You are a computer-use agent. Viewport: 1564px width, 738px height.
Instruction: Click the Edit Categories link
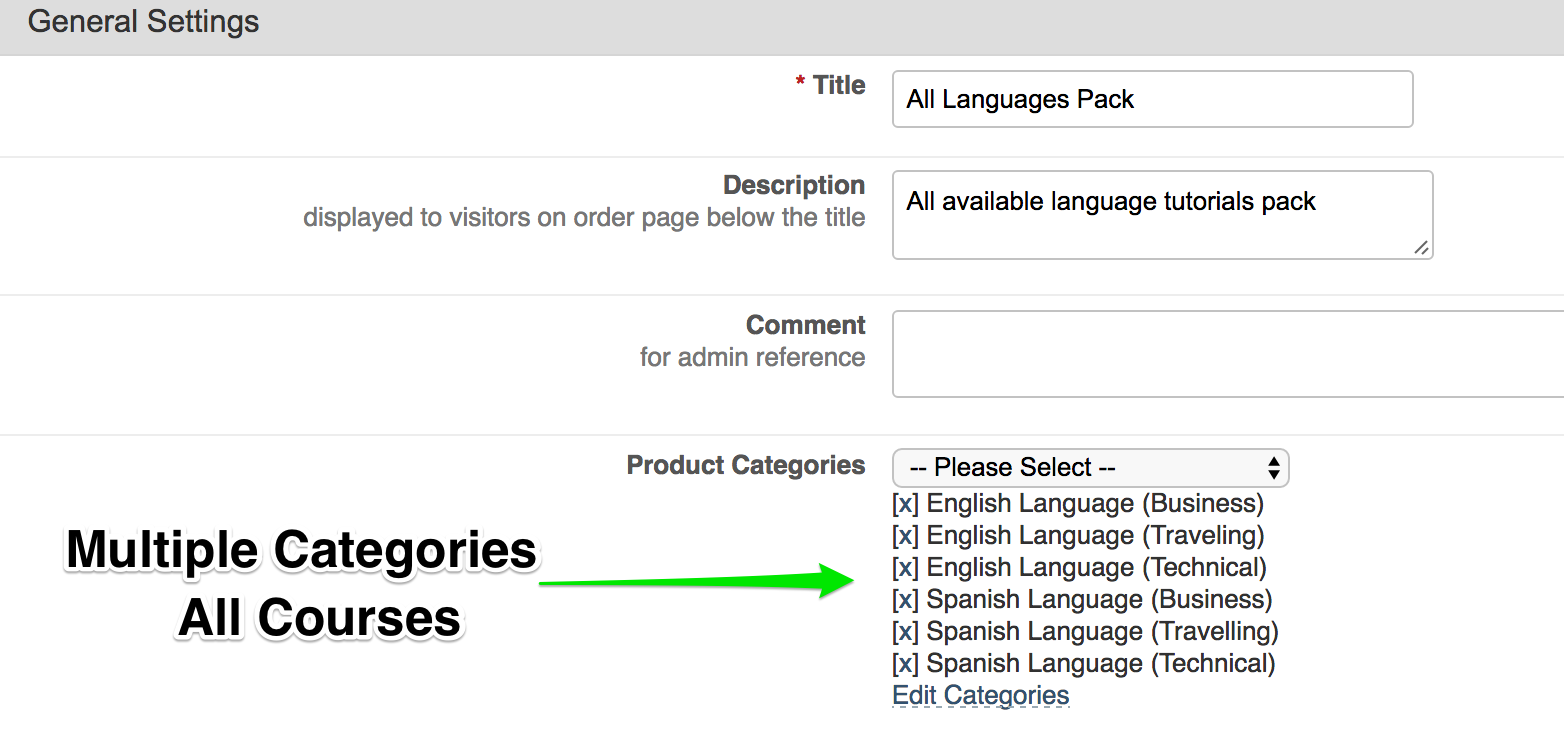[x=980, y=696]
